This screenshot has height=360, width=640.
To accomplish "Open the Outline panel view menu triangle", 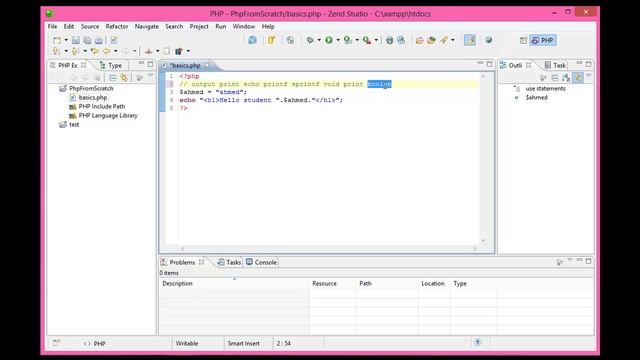I will [x=589, y=76].
